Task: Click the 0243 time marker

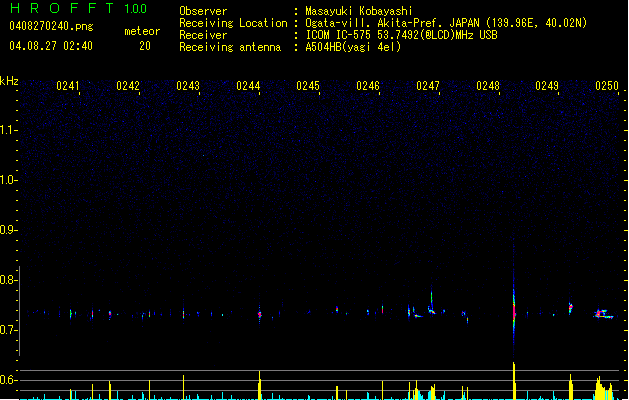Action: click(x=188, y=86)
